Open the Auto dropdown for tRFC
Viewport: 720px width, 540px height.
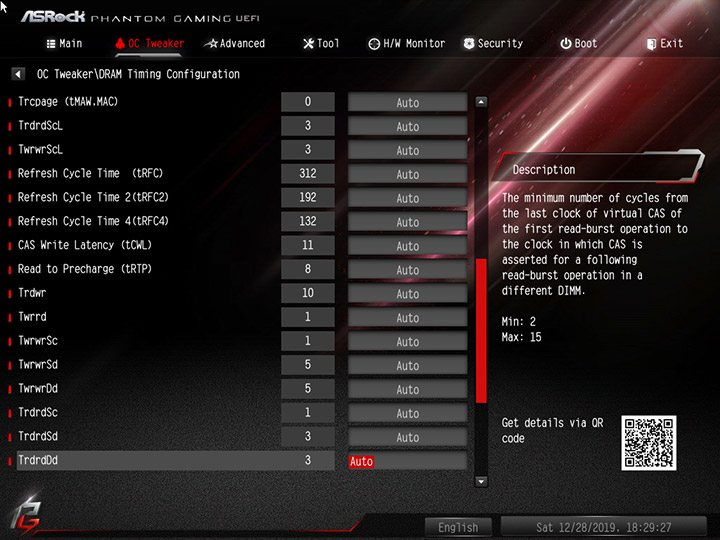pos(408,174)
